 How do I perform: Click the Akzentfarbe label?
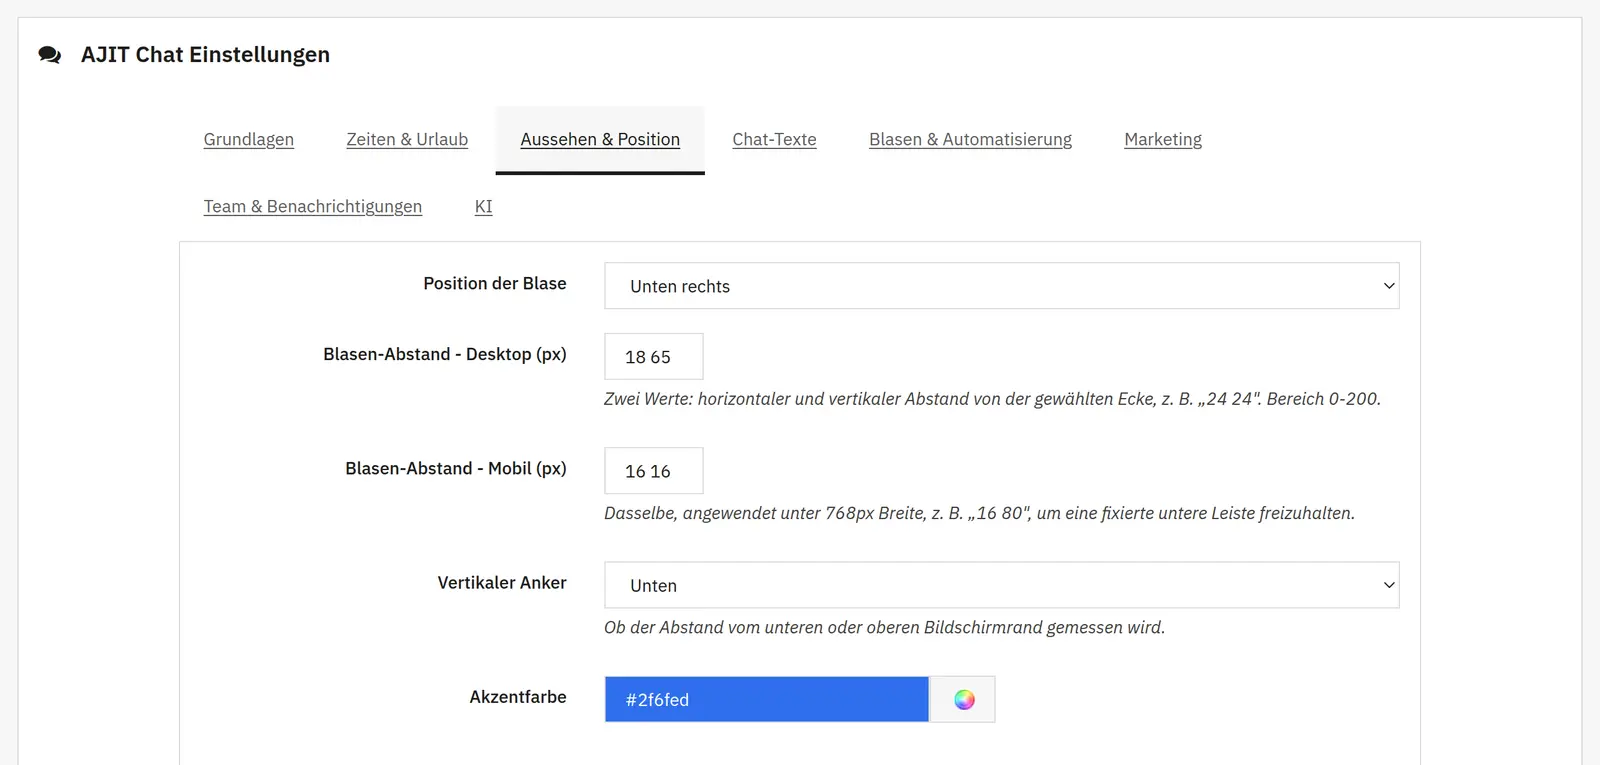518,697
